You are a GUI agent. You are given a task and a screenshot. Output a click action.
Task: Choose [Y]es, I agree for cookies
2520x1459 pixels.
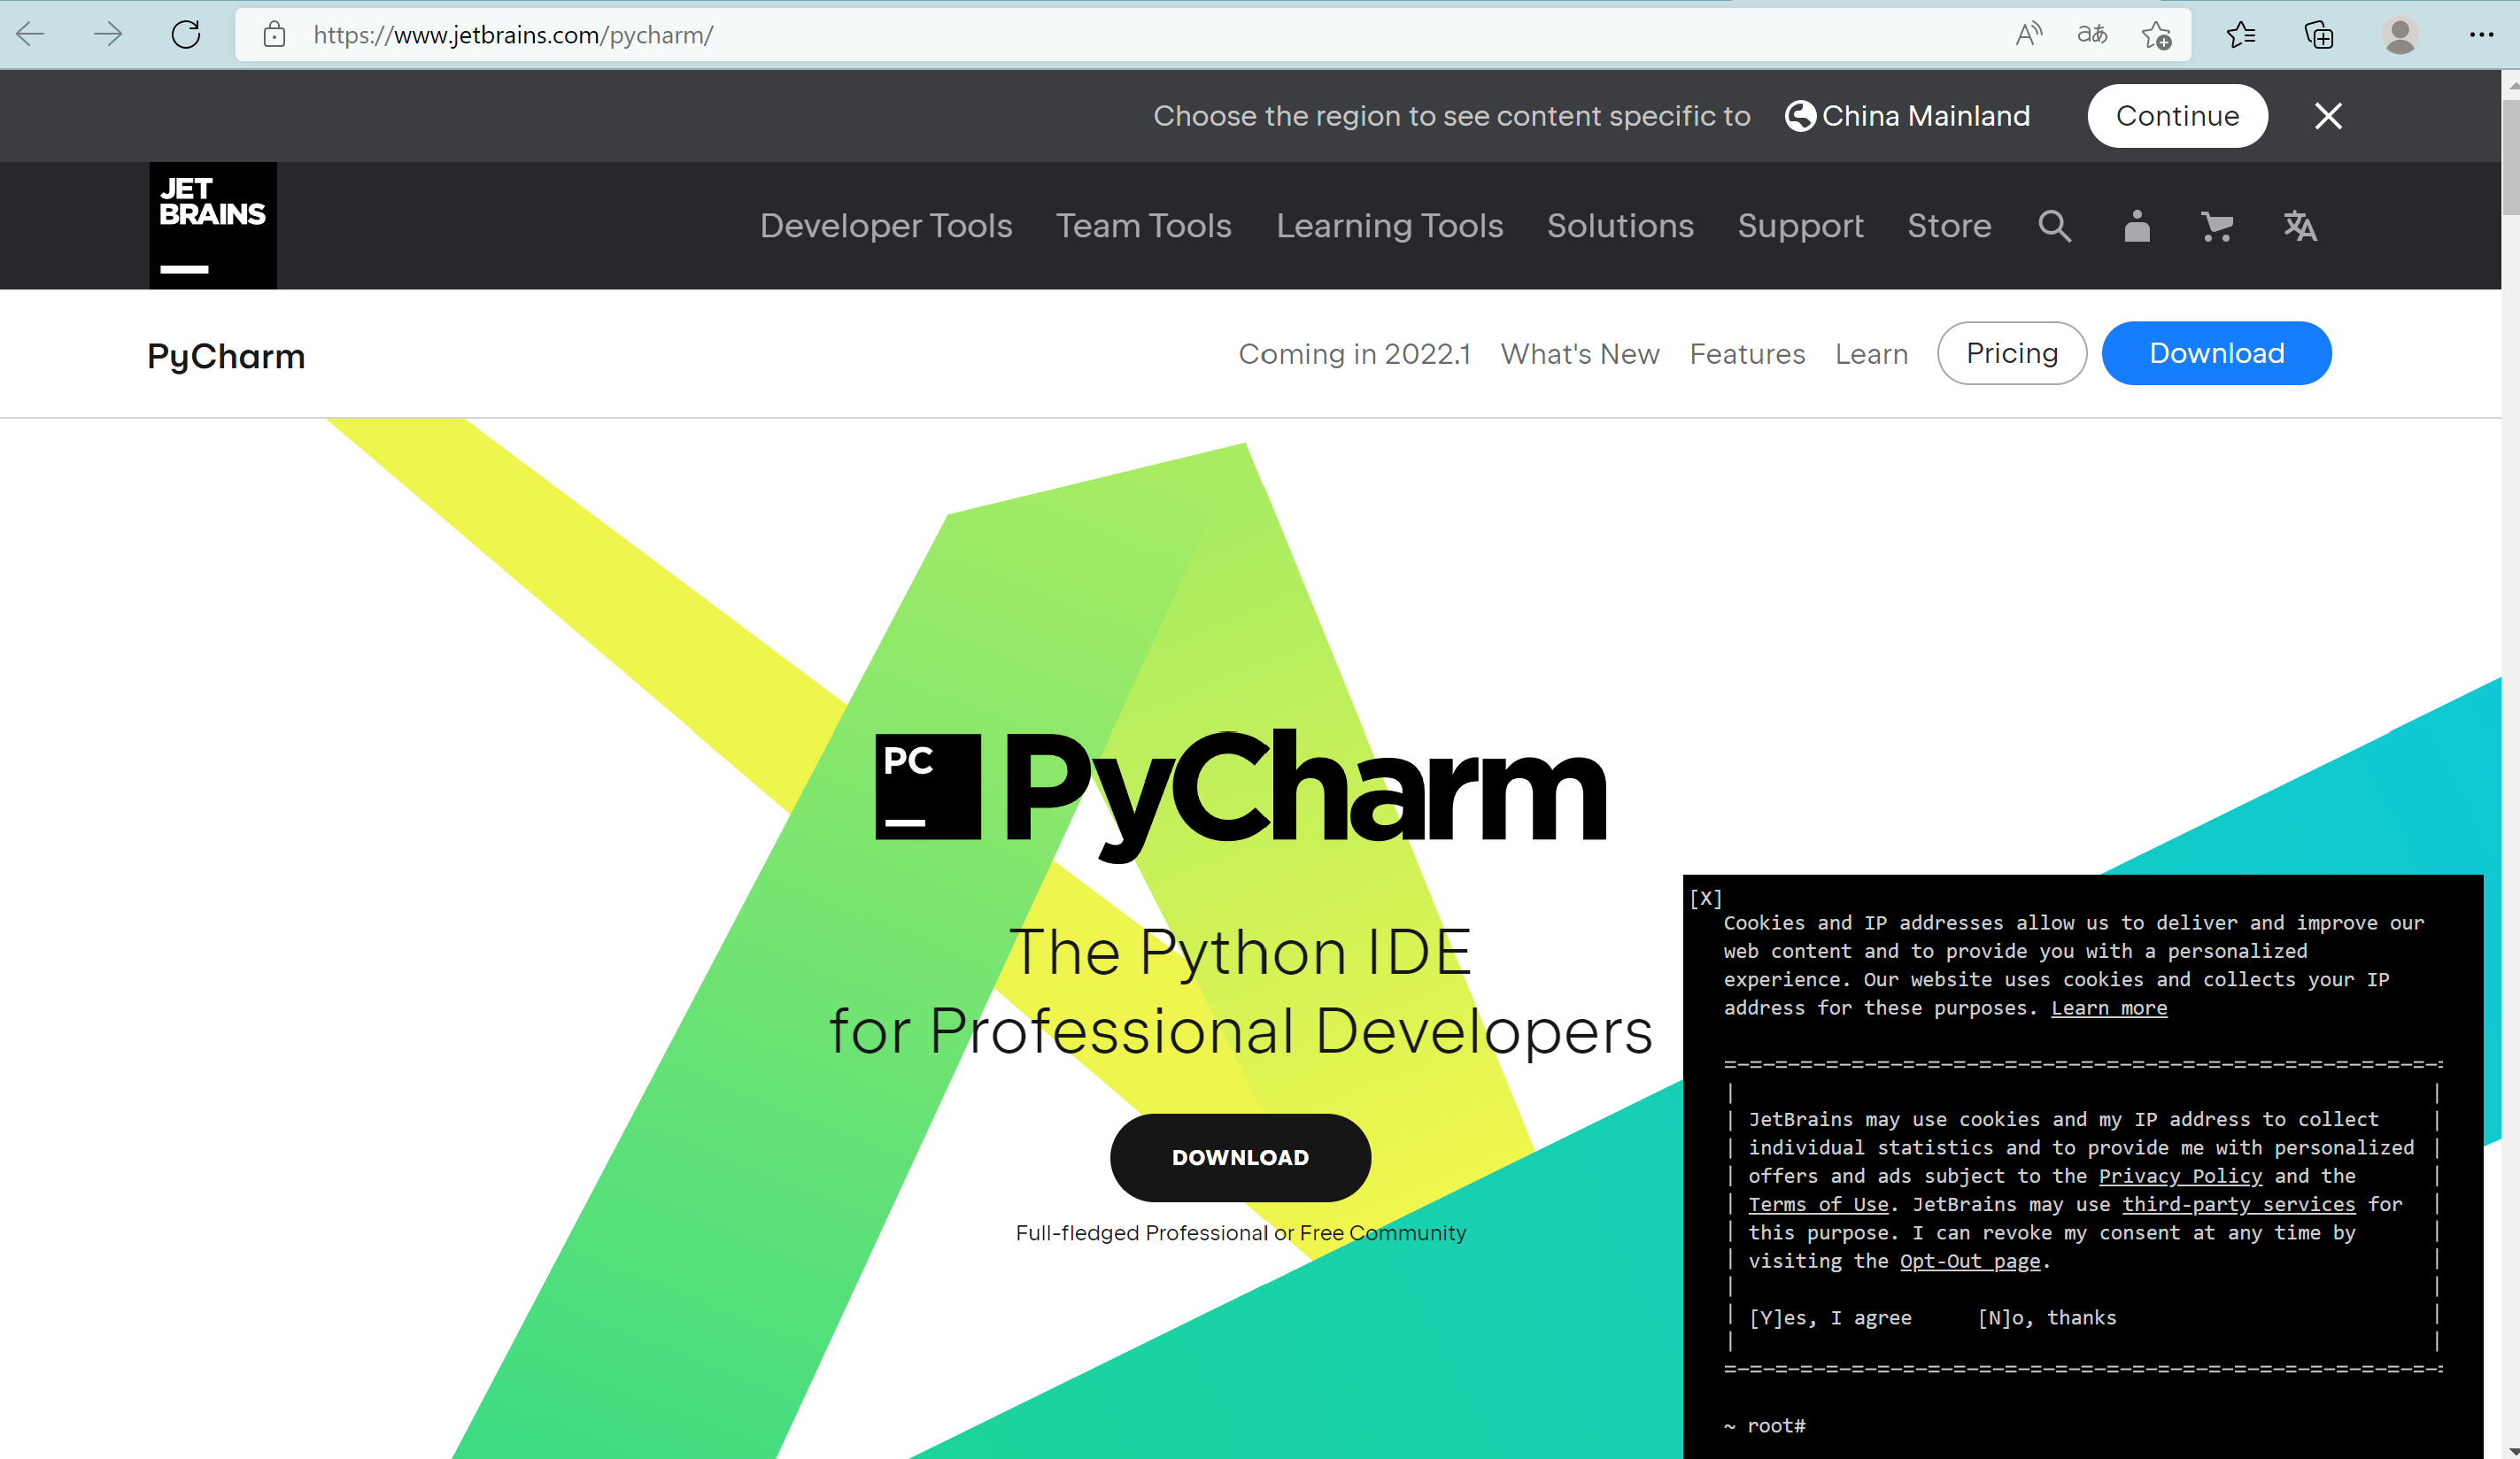(x=1829, y=1318)
